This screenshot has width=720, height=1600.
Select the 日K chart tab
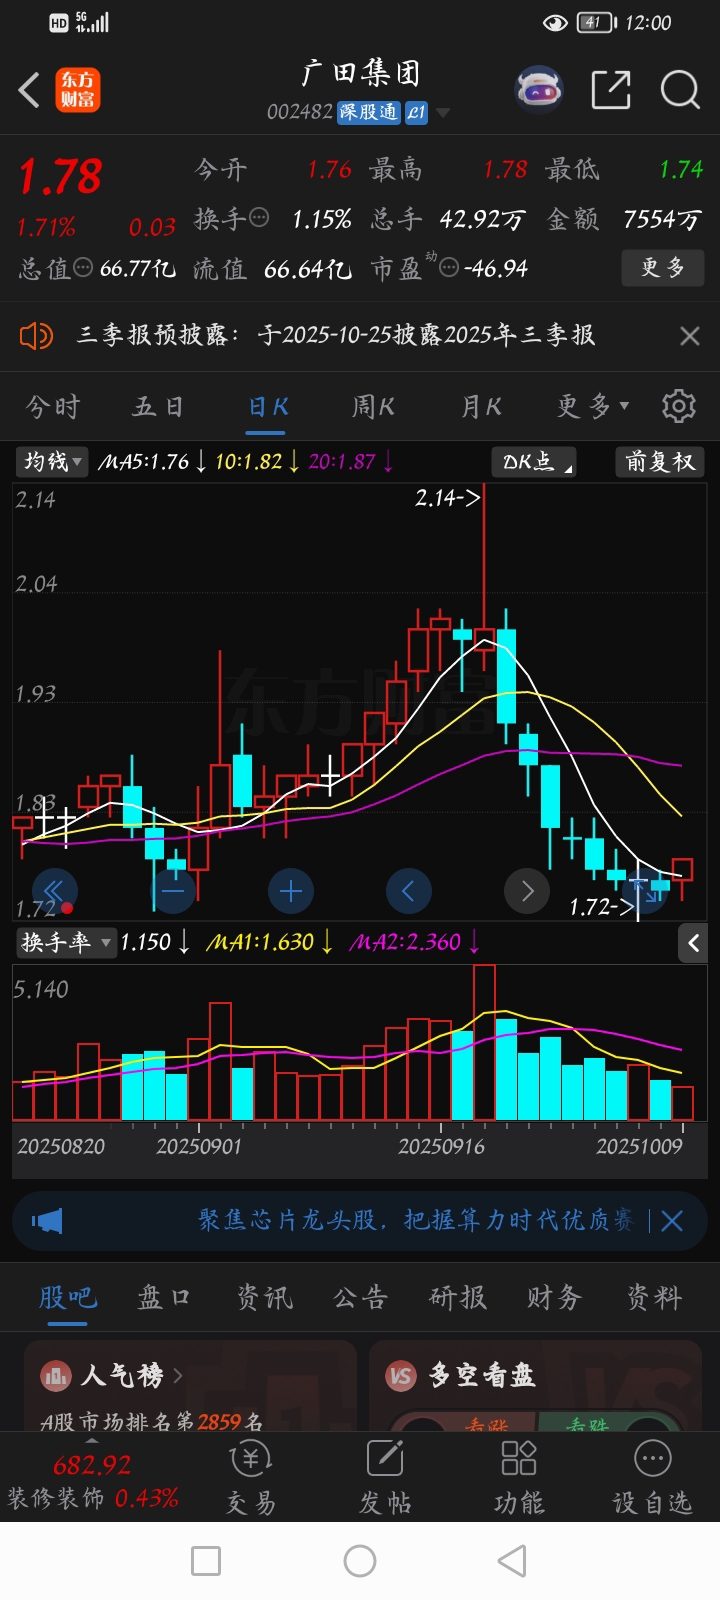pyautogui.click(x=267, y=407)
